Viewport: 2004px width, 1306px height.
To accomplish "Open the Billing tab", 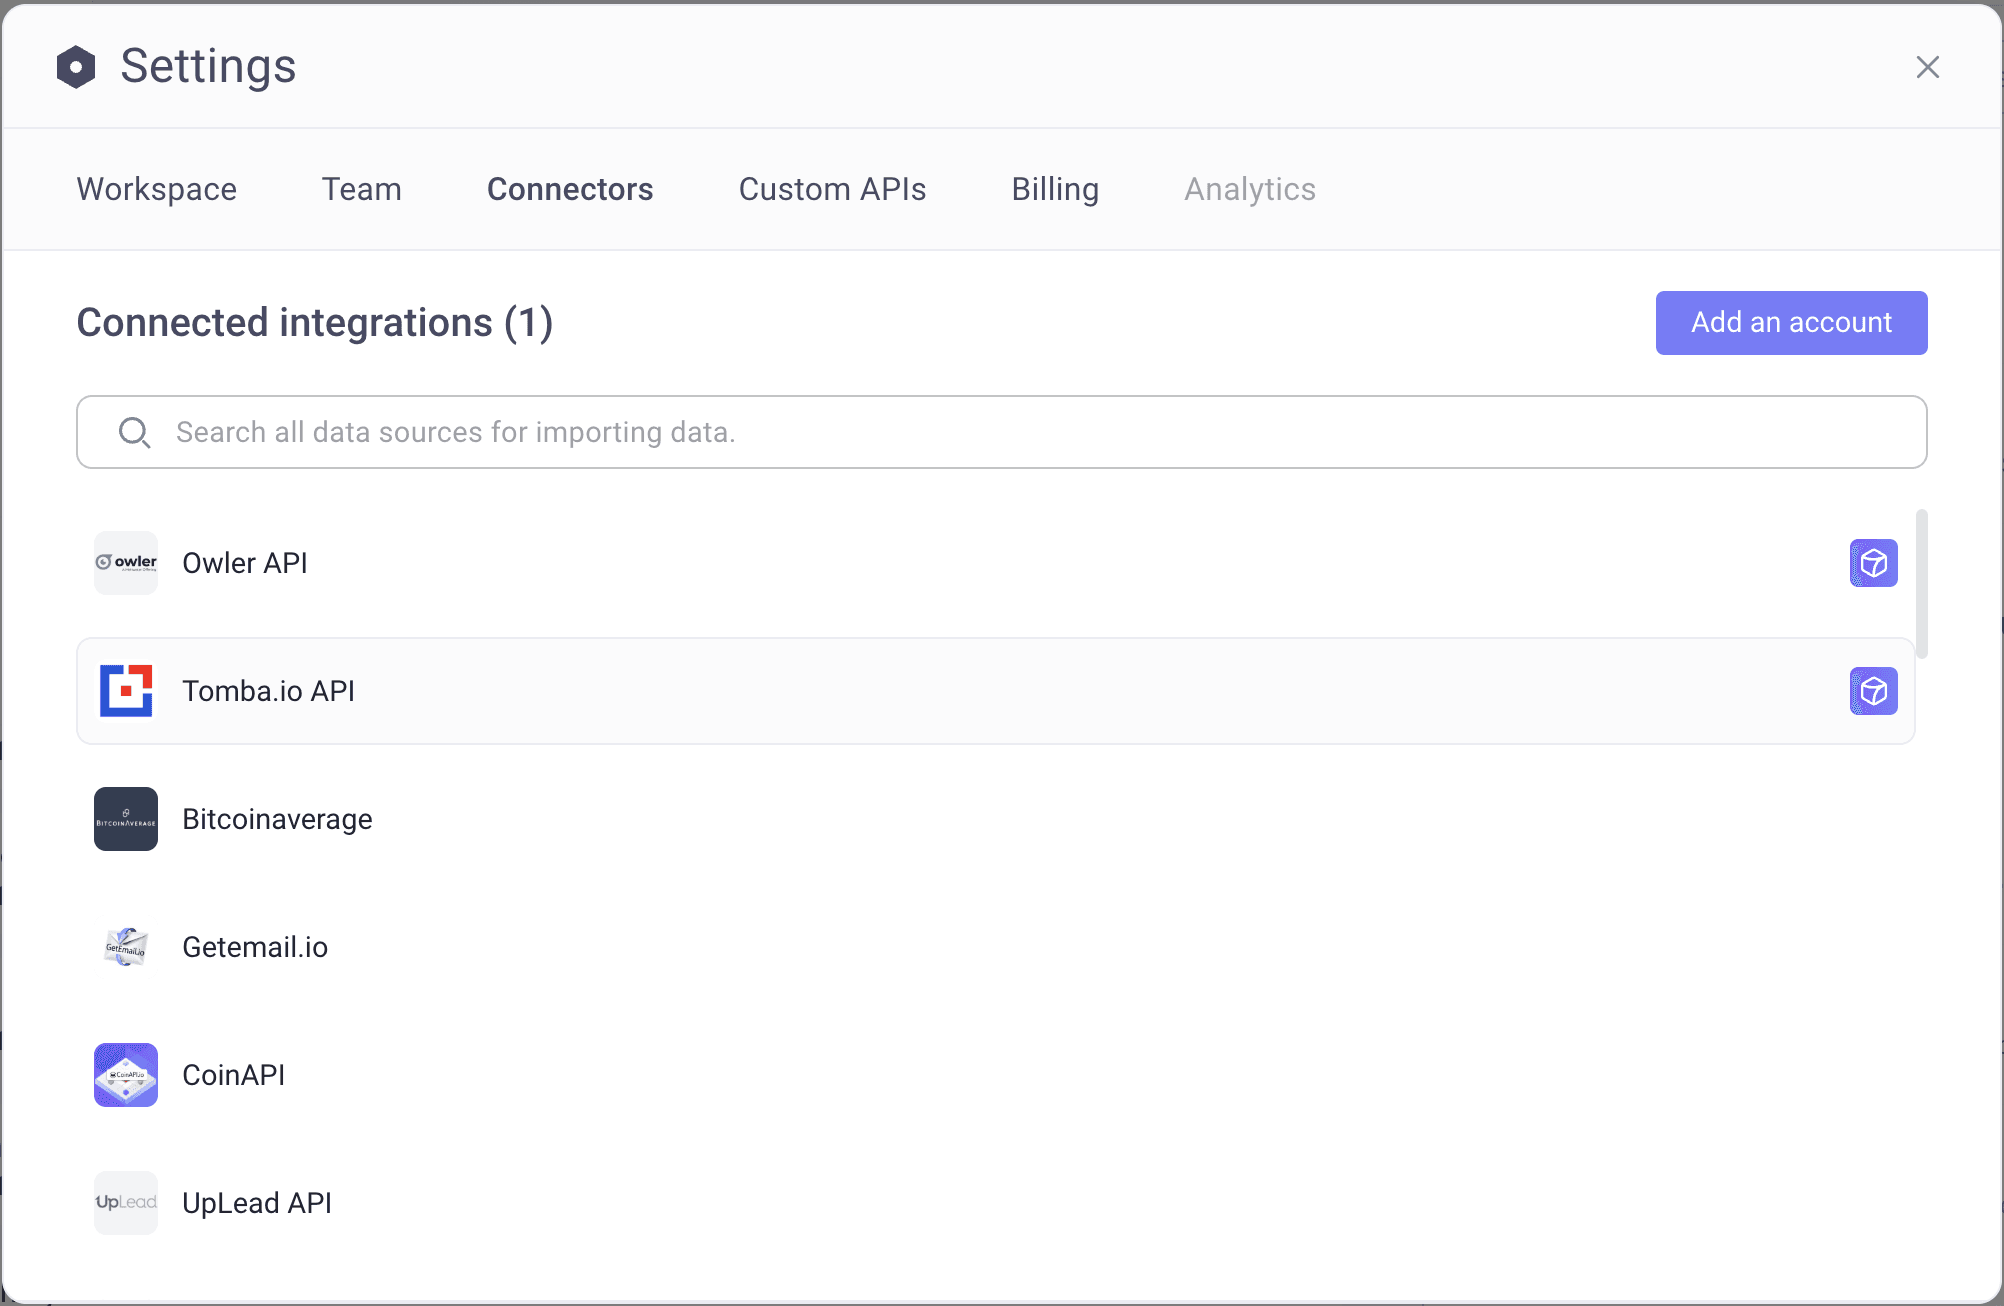I will tap(1054, 189).
